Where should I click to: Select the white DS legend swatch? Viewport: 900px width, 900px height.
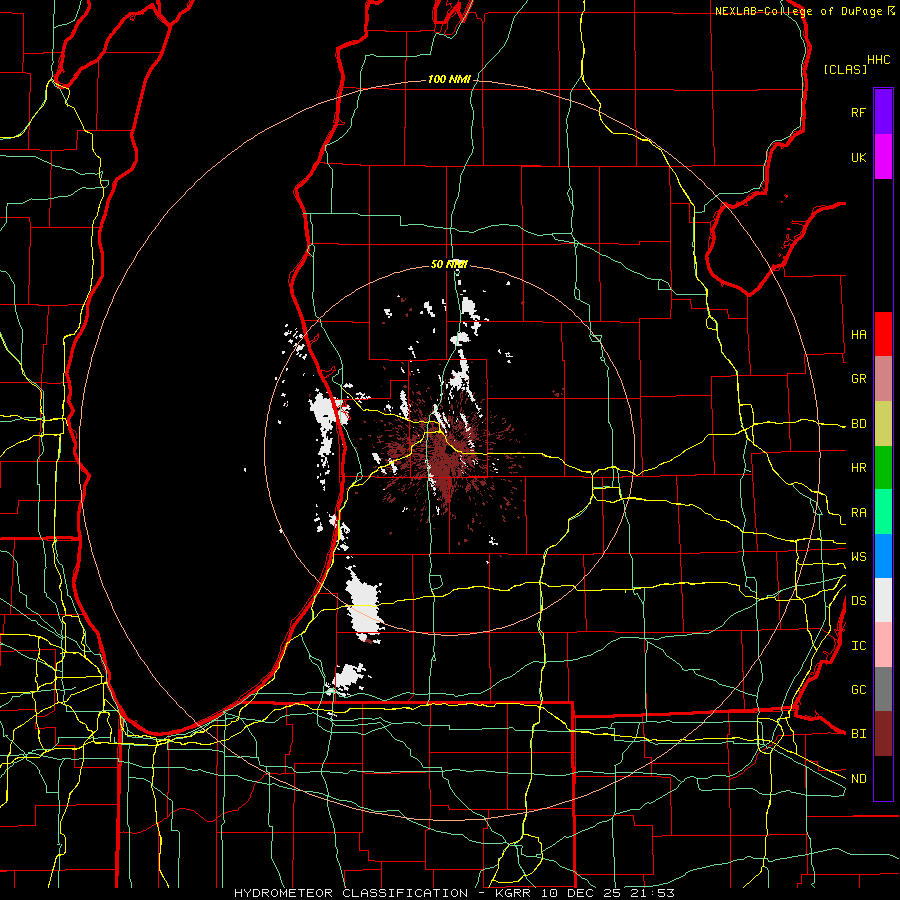coord(883,600)
